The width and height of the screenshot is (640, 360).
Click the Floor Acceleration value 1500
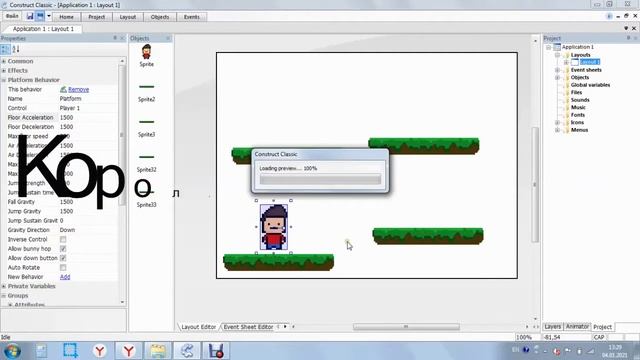pyautogui.click(x=67, y=118)
